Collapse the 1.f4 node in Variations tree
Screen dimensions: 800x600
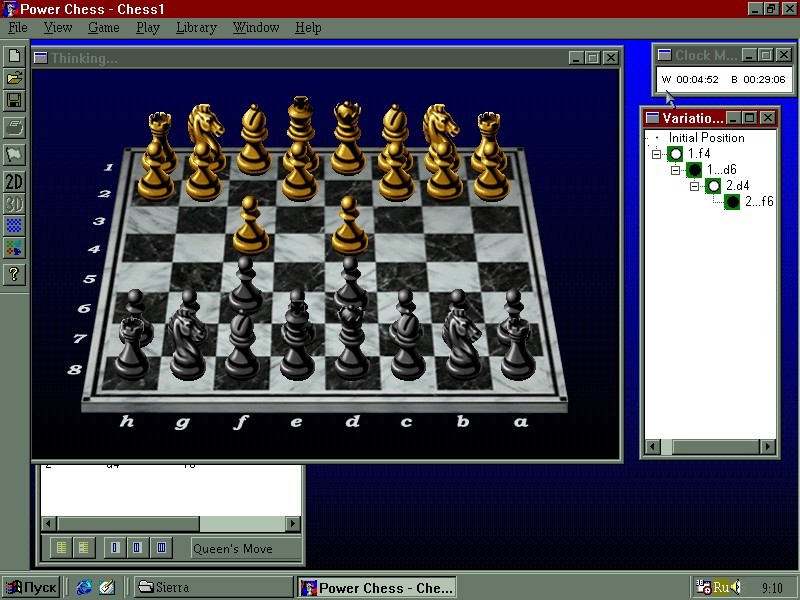click(x=656, y=154)
